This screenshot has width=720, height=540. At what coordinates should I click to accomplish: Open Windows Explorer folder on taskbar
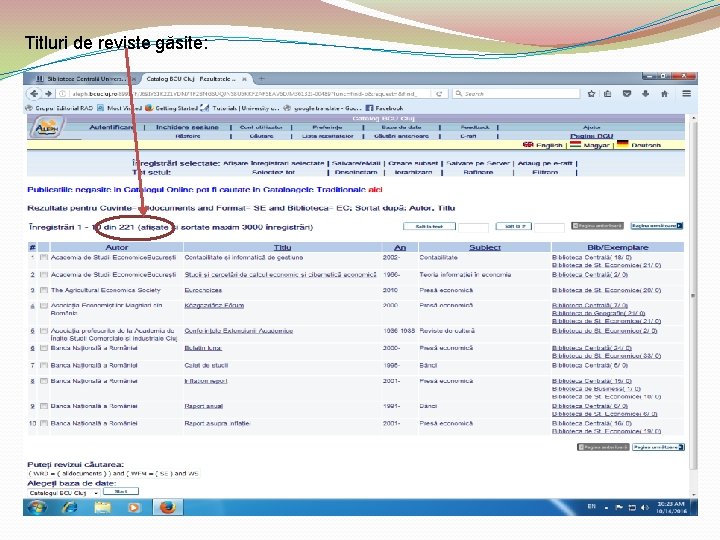(103, 507)
